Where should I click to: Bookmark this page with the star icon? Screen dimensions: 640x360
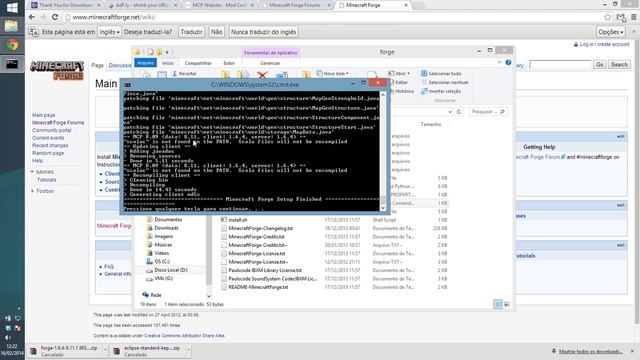point(608,17)
